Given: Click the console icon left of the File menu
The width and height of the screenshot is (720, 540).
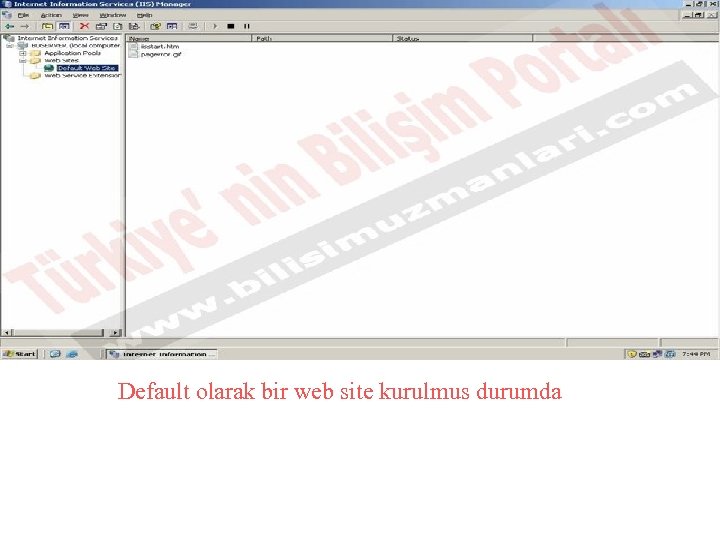Looking at the screenshot, I should click(6, 15).
